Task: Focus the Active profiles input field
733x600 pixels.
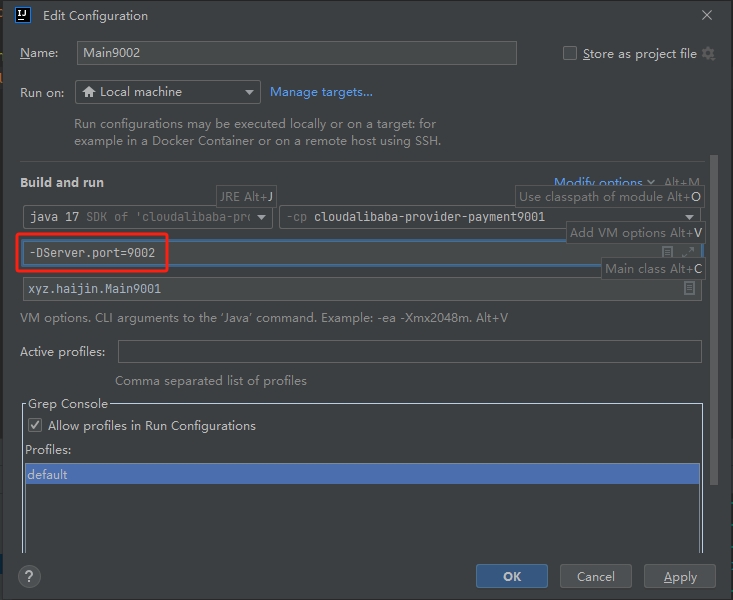Action: point(410,351)
